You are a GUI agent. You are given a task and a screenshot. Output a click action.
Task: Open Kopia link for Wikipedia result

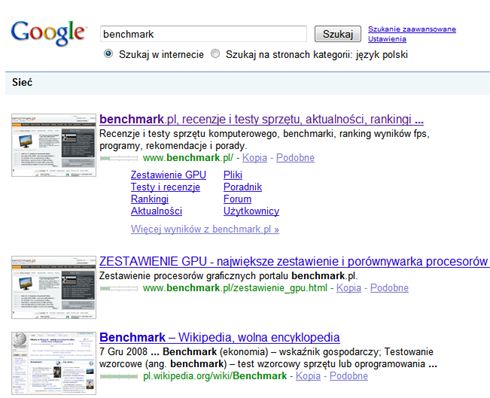pos(308,376)
